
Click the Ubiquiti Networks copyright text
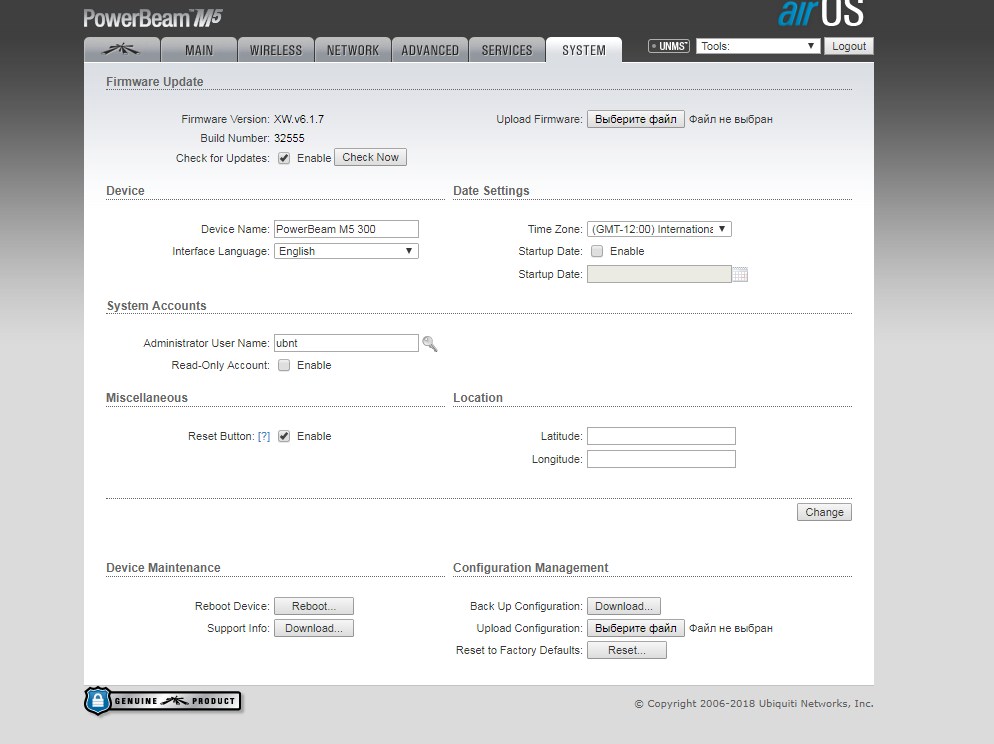pos(754,703)
